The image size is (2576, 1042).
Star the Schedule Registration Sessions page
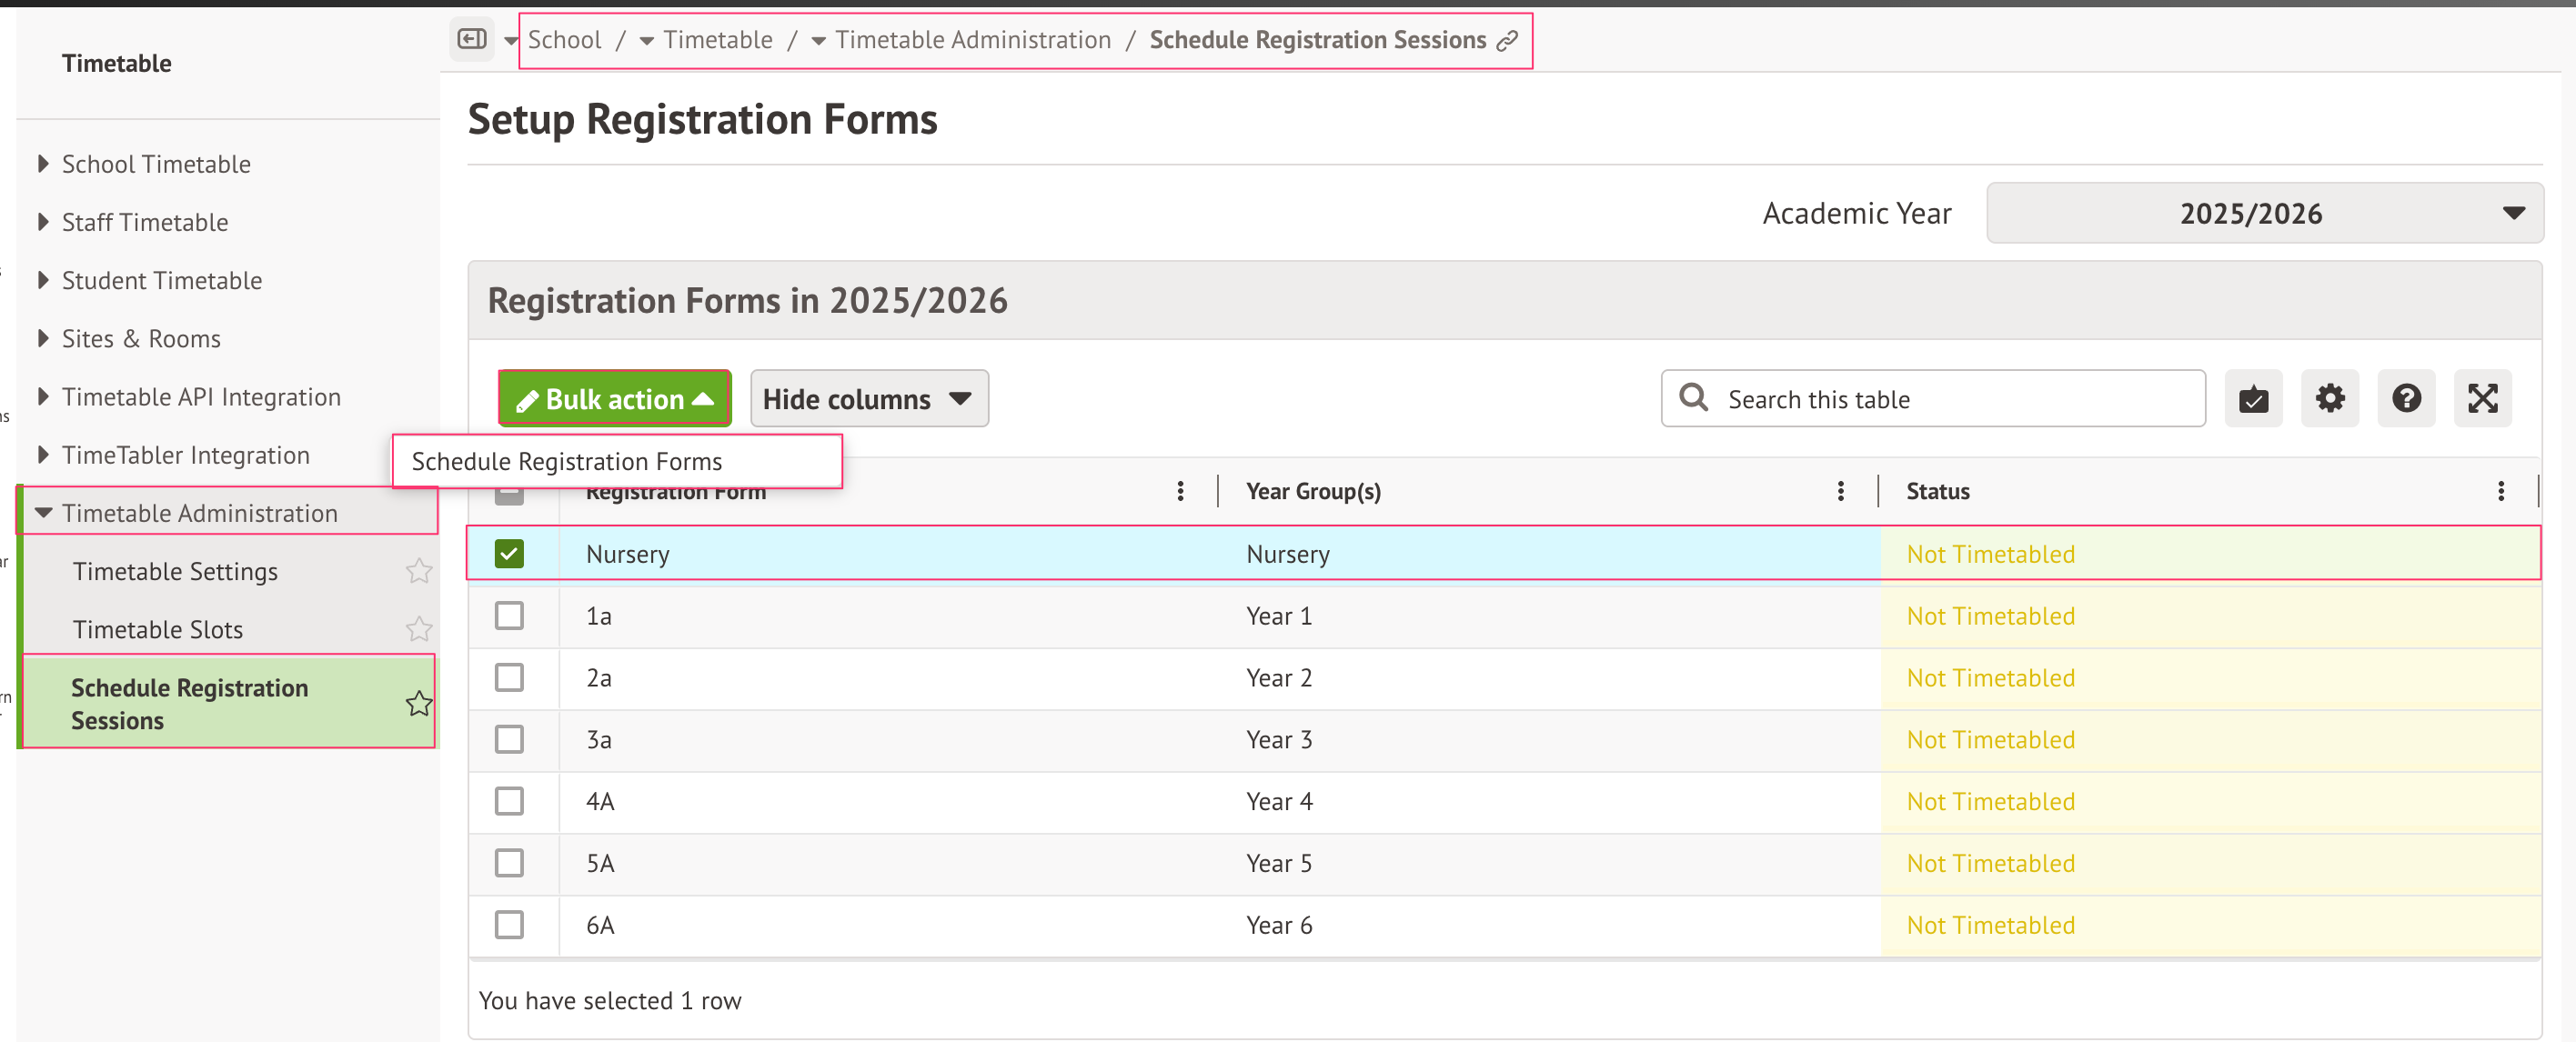click(x=419, y=703)
